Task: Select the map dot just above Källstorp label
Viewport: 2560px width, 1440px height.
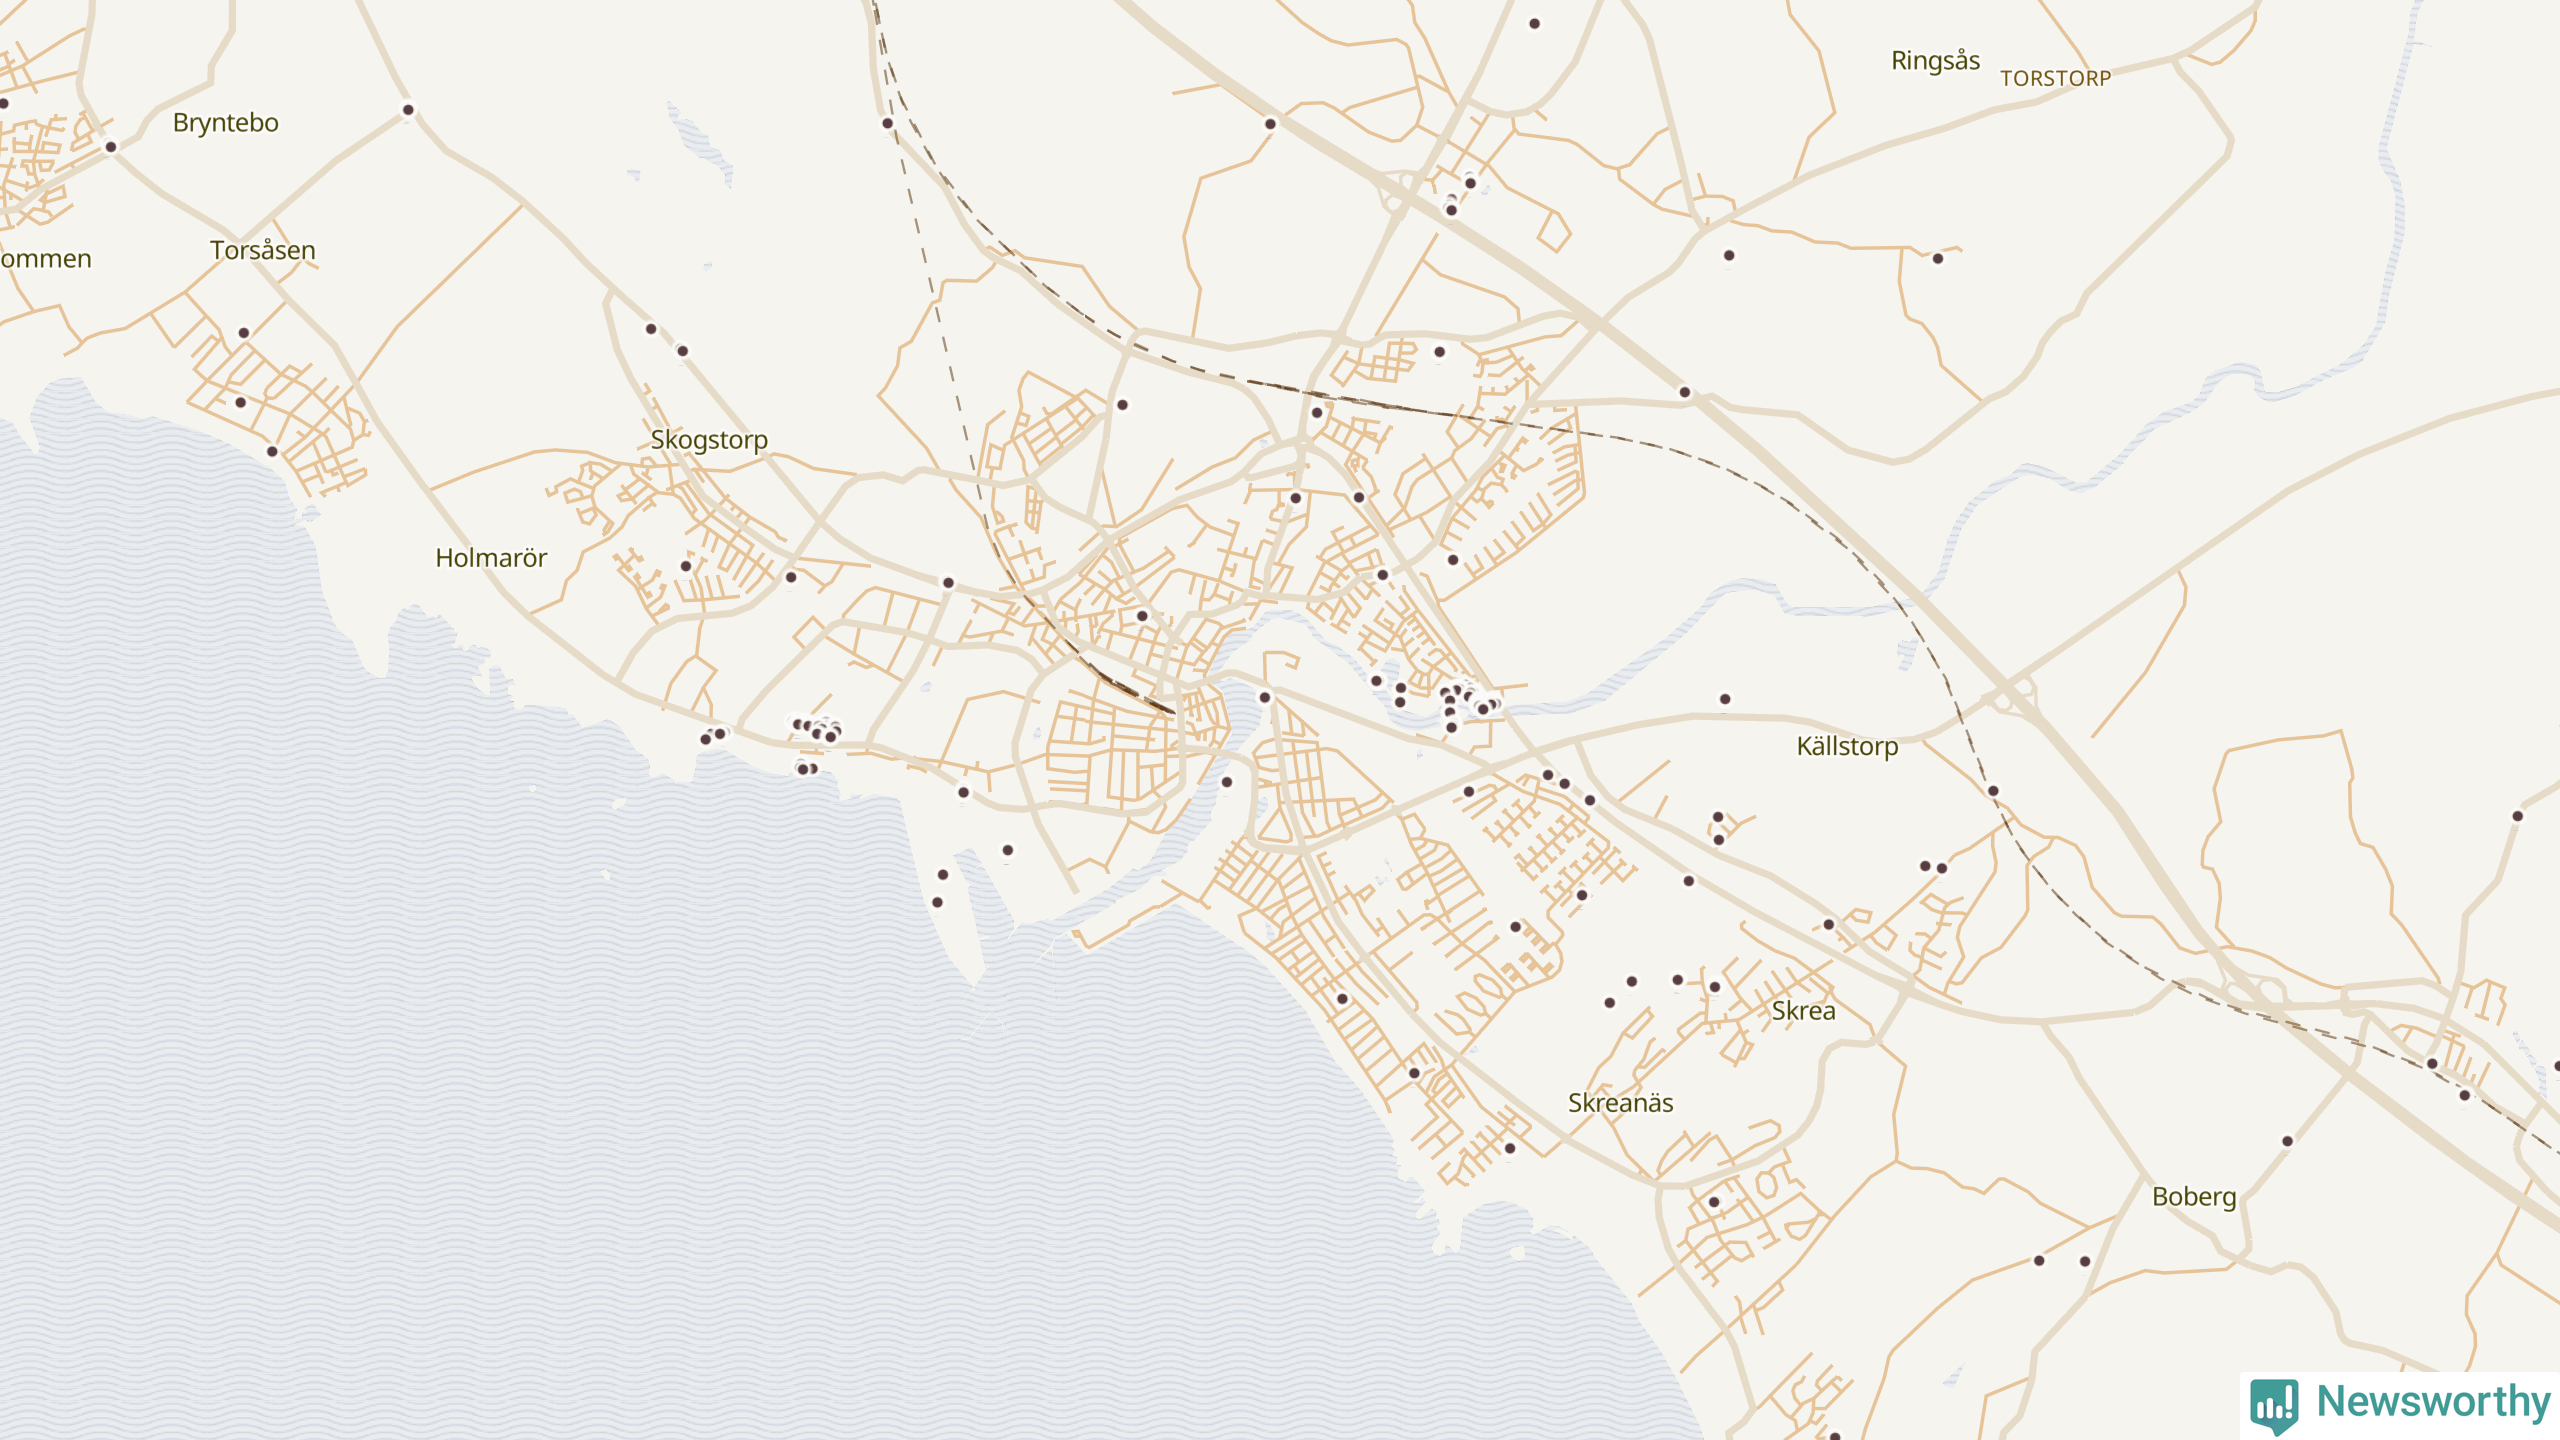Action: (1725, 699)
